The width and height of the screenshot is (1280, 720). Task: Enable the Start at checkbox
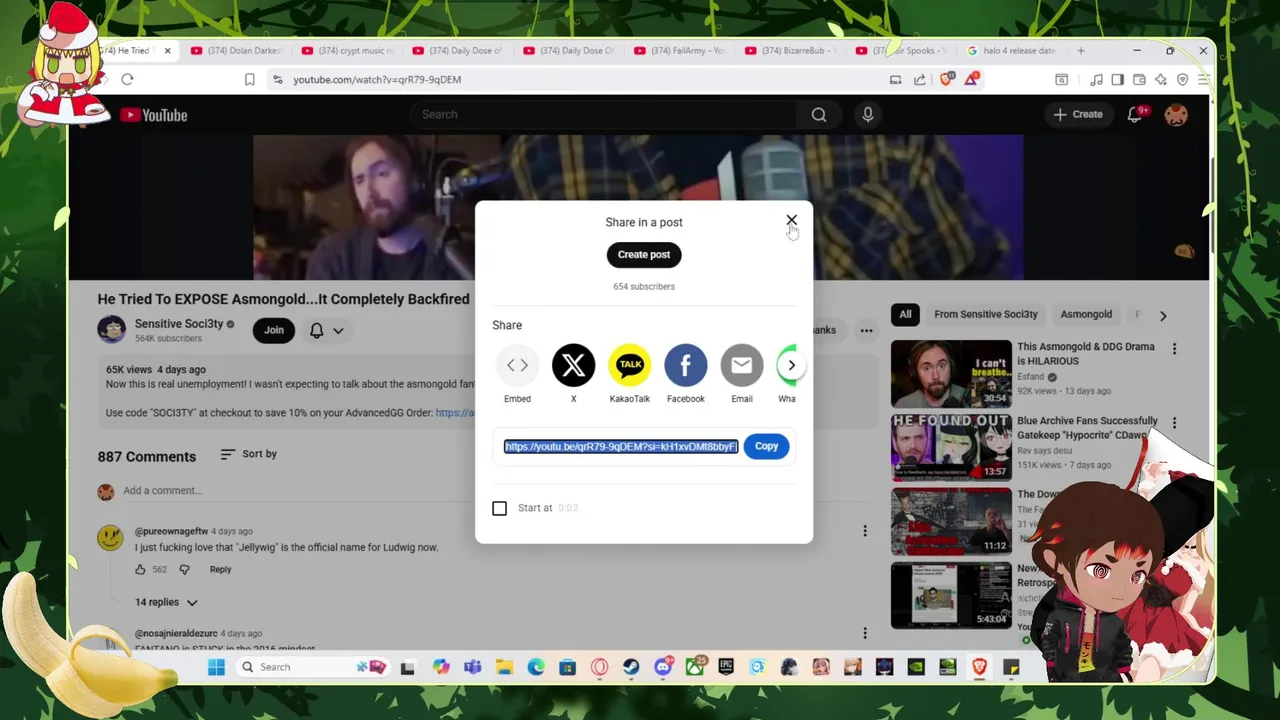point(500,508)
